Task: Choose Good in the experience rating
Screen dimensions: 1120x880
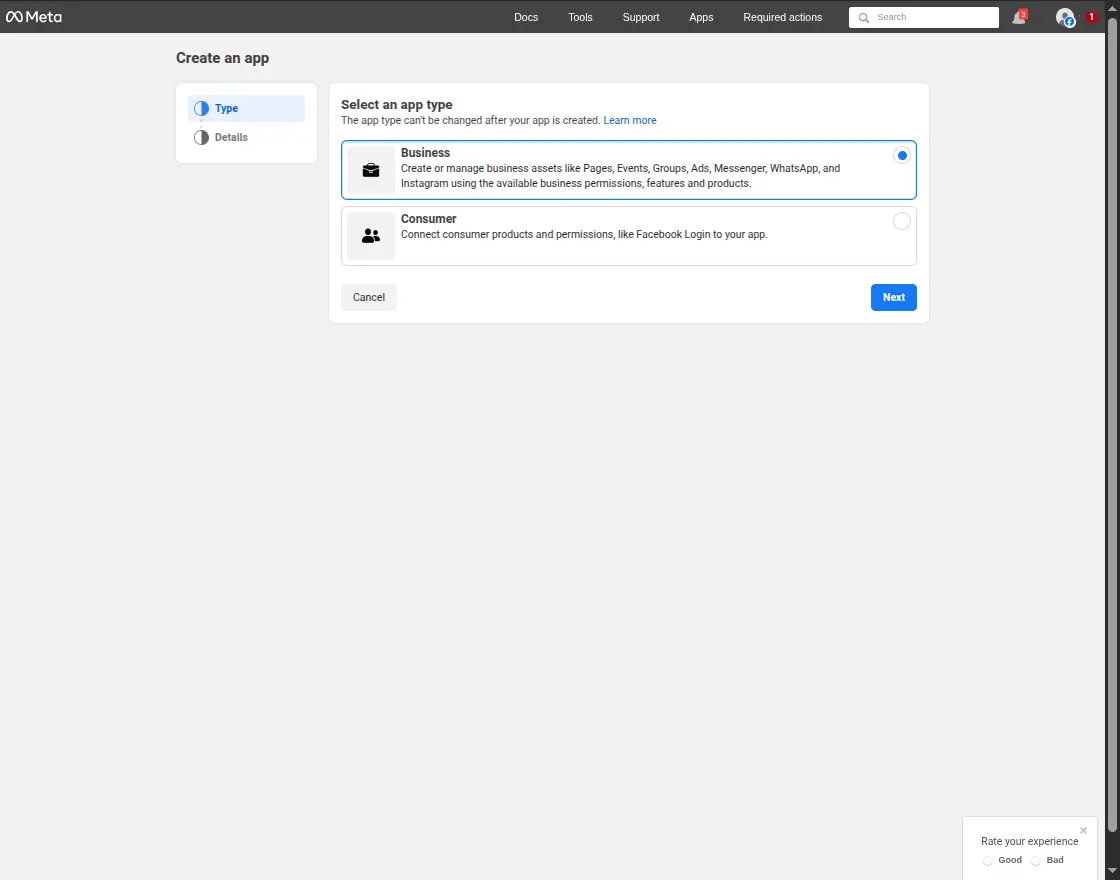Action: 988,860
